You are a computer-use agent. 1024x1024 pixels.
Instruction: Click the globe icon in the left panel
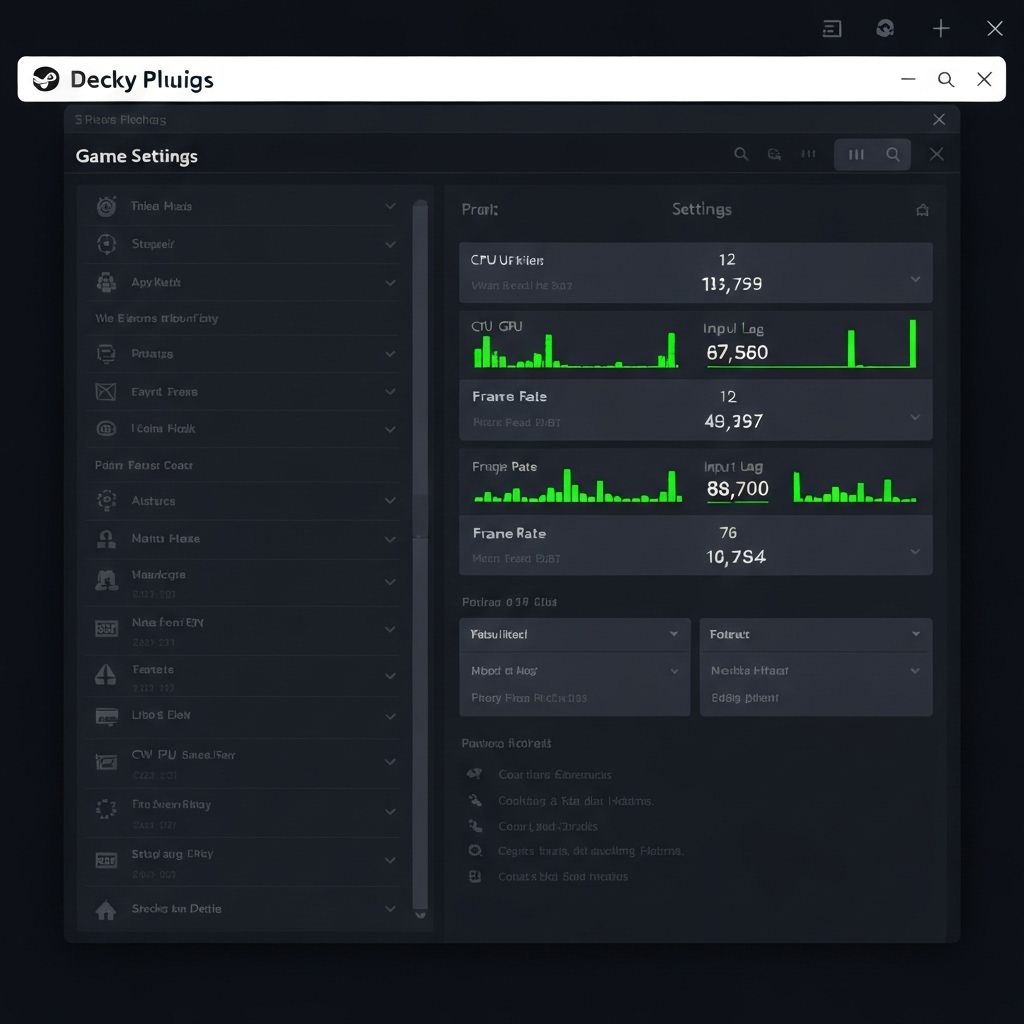(106, 428)
